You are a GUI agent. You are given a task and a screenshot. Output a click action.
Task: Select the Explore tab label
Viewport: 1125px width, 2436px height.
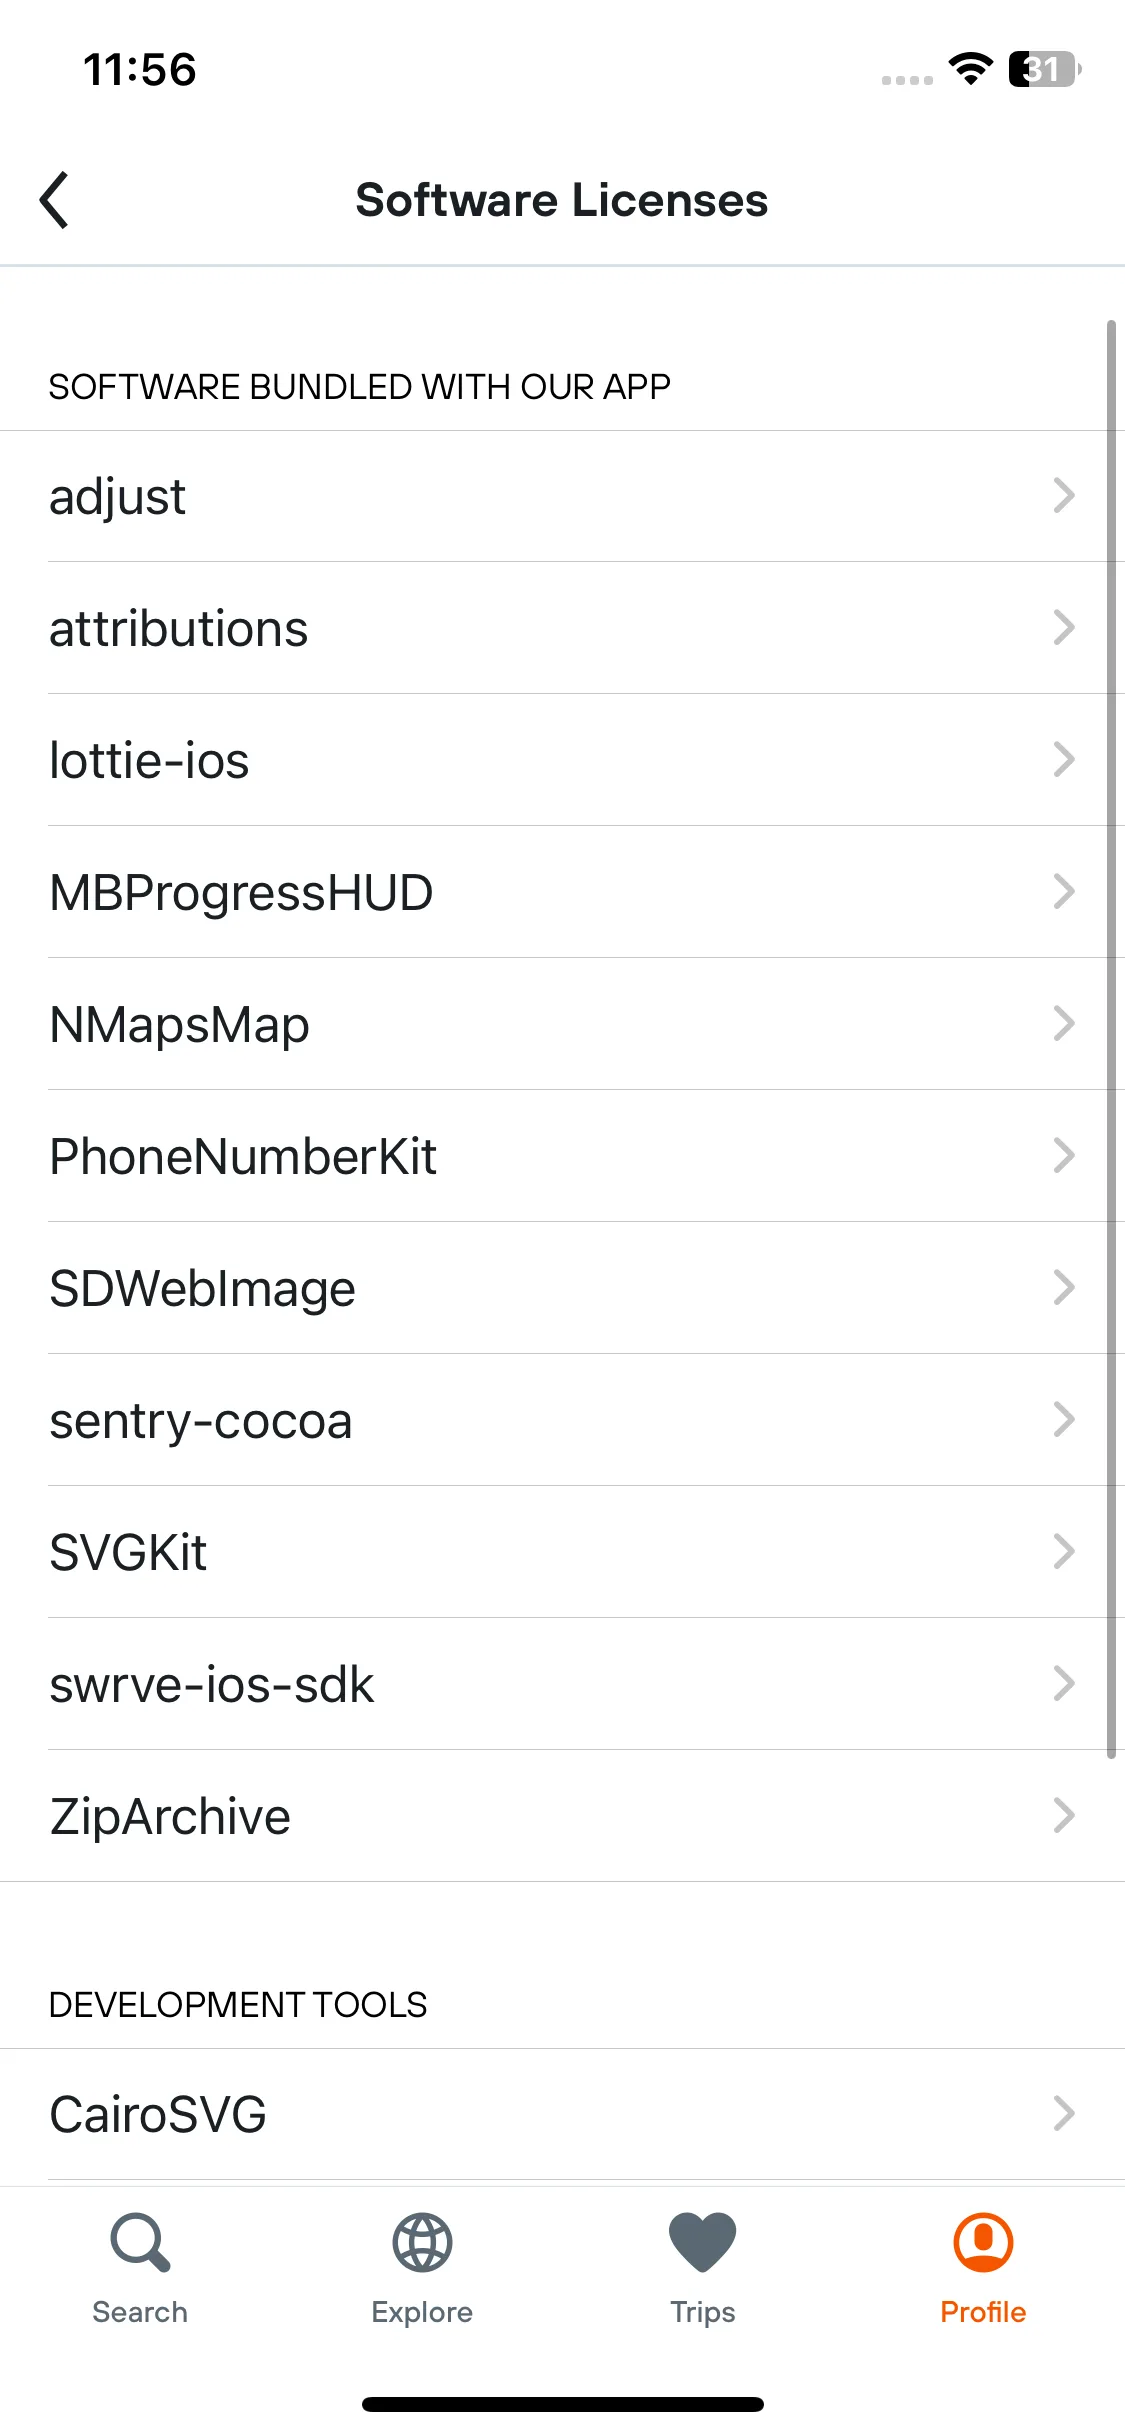click(x=422, y=2312)
